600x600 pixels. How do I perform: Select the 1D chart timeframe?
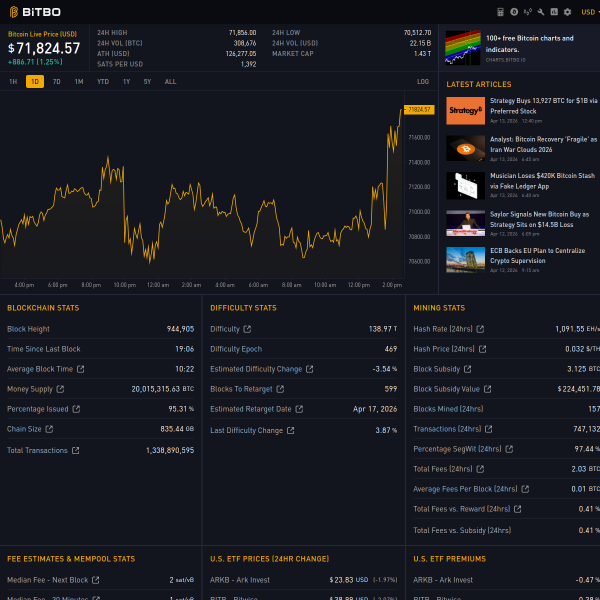(x=35, y=82)
